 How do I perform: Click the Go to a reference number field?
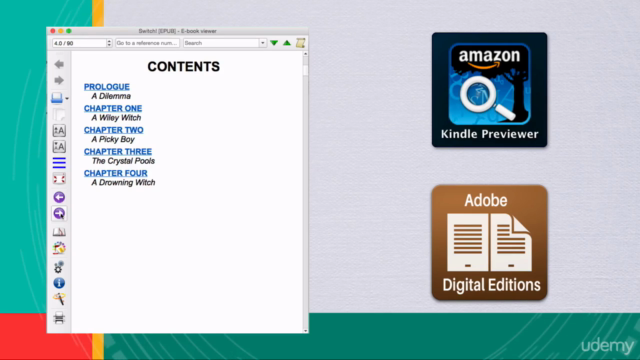click(x=147, y=43)
